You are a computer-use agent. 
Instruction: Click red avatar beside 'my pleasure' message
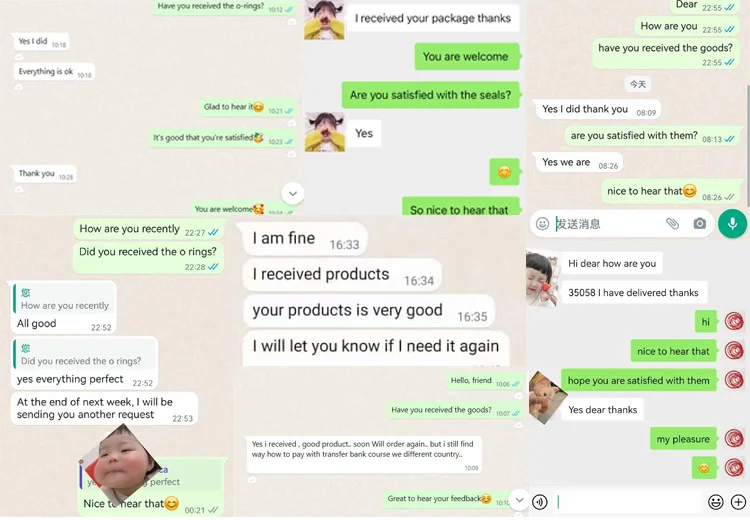(734, 439)
